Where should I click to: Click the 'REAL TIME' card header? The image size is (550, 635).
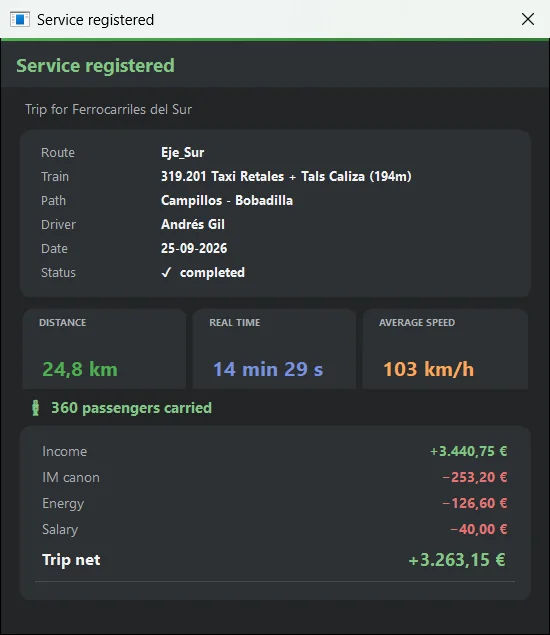click(x=235, y=322)
